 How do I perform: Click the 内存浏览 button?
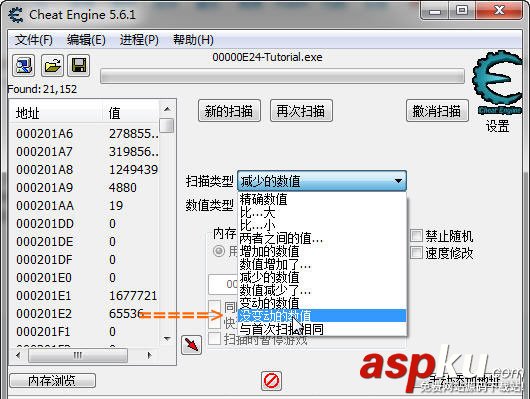pos(52,381)
